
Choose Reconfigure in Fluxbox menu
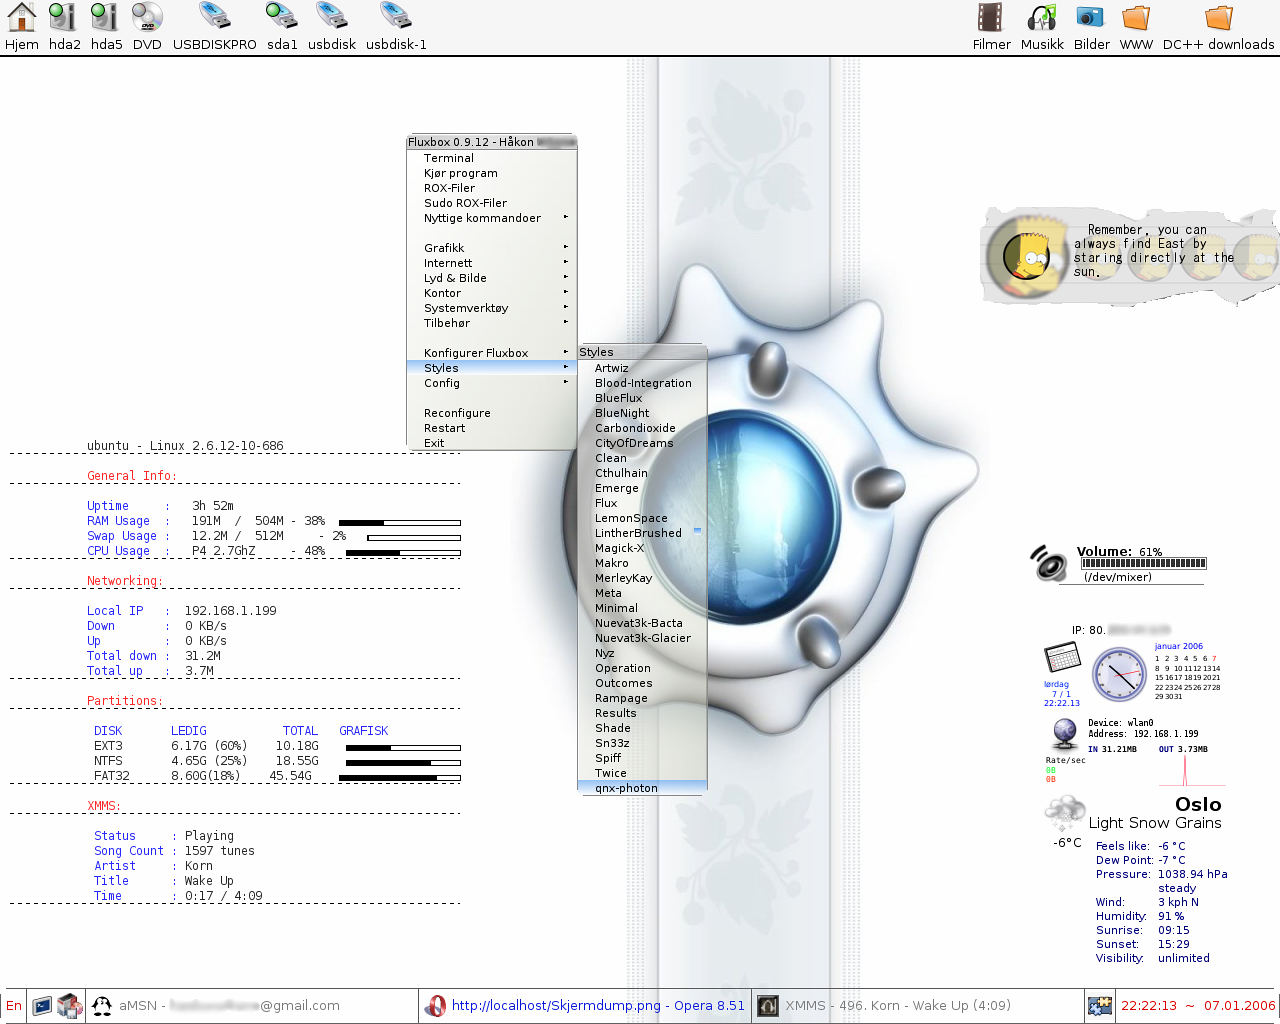[492, 413]
